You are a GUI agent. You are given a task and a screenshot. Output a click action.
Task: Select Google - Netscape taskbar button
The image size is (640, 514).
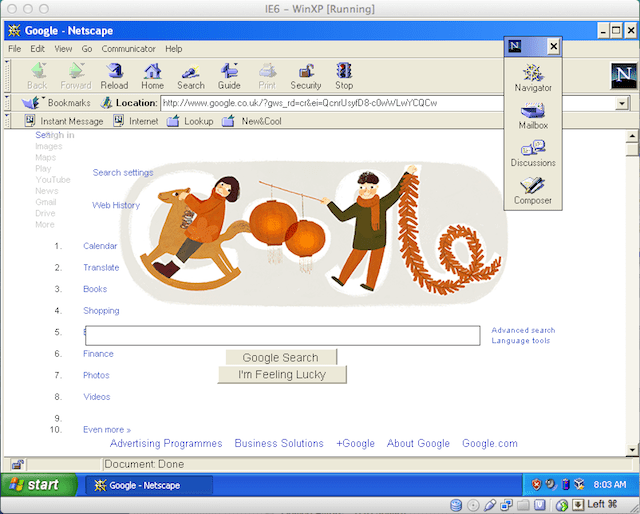click(x=149, y=485)
